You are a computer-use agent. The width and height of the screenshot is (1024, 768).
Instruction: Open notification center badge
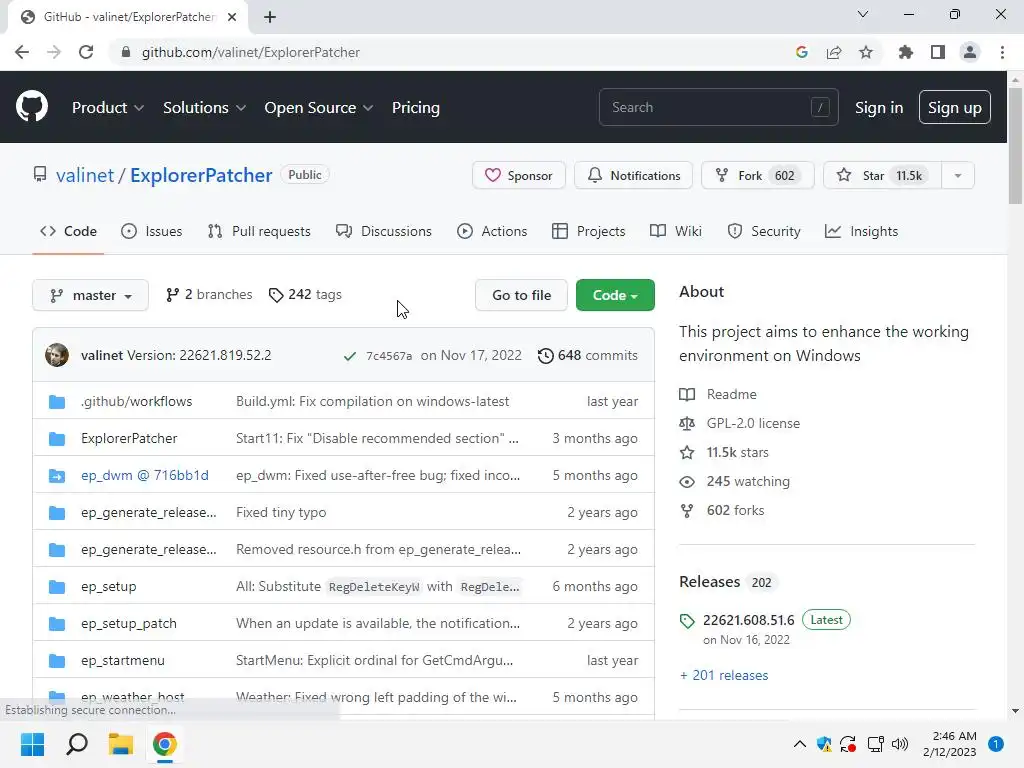(995, 744)
